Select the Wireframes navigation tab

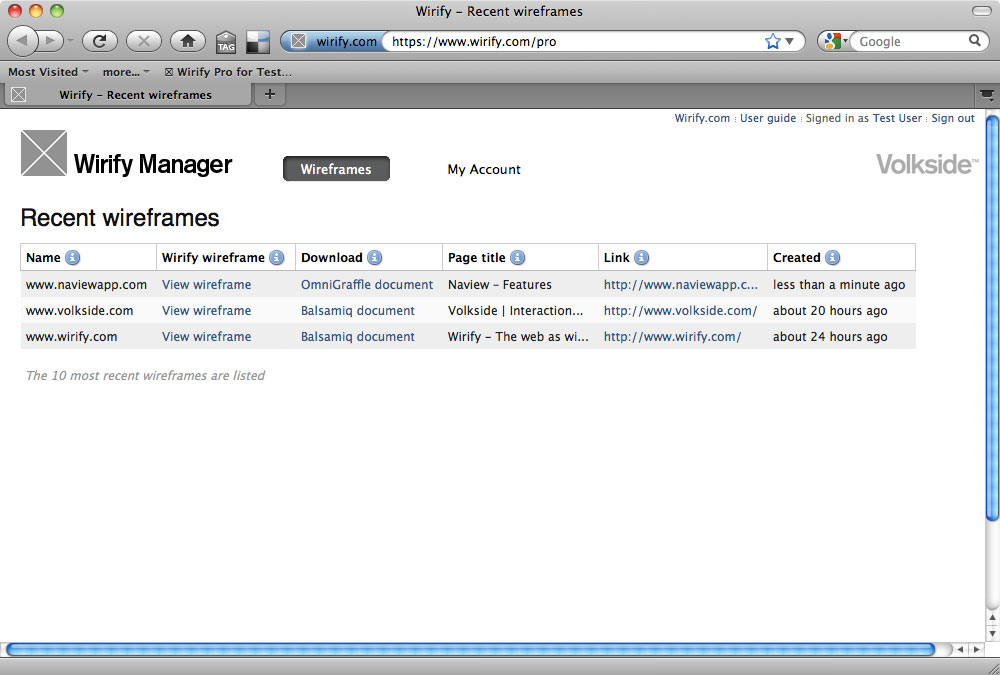coord(336,169)
